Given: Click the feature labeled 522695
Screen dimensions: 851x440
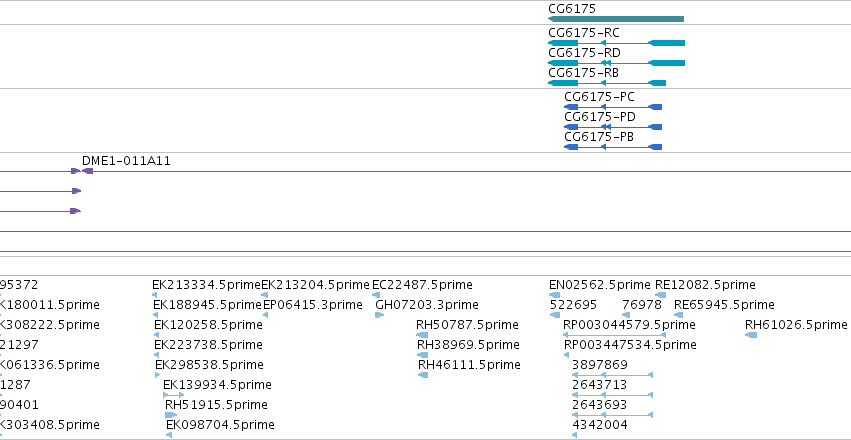Looking at the screenshot, I should point(555,315).
